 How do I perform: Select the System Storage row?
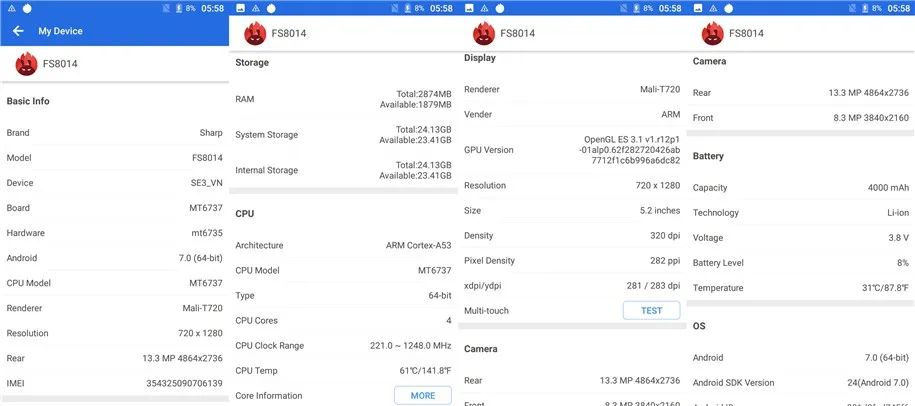coord(343,135)
